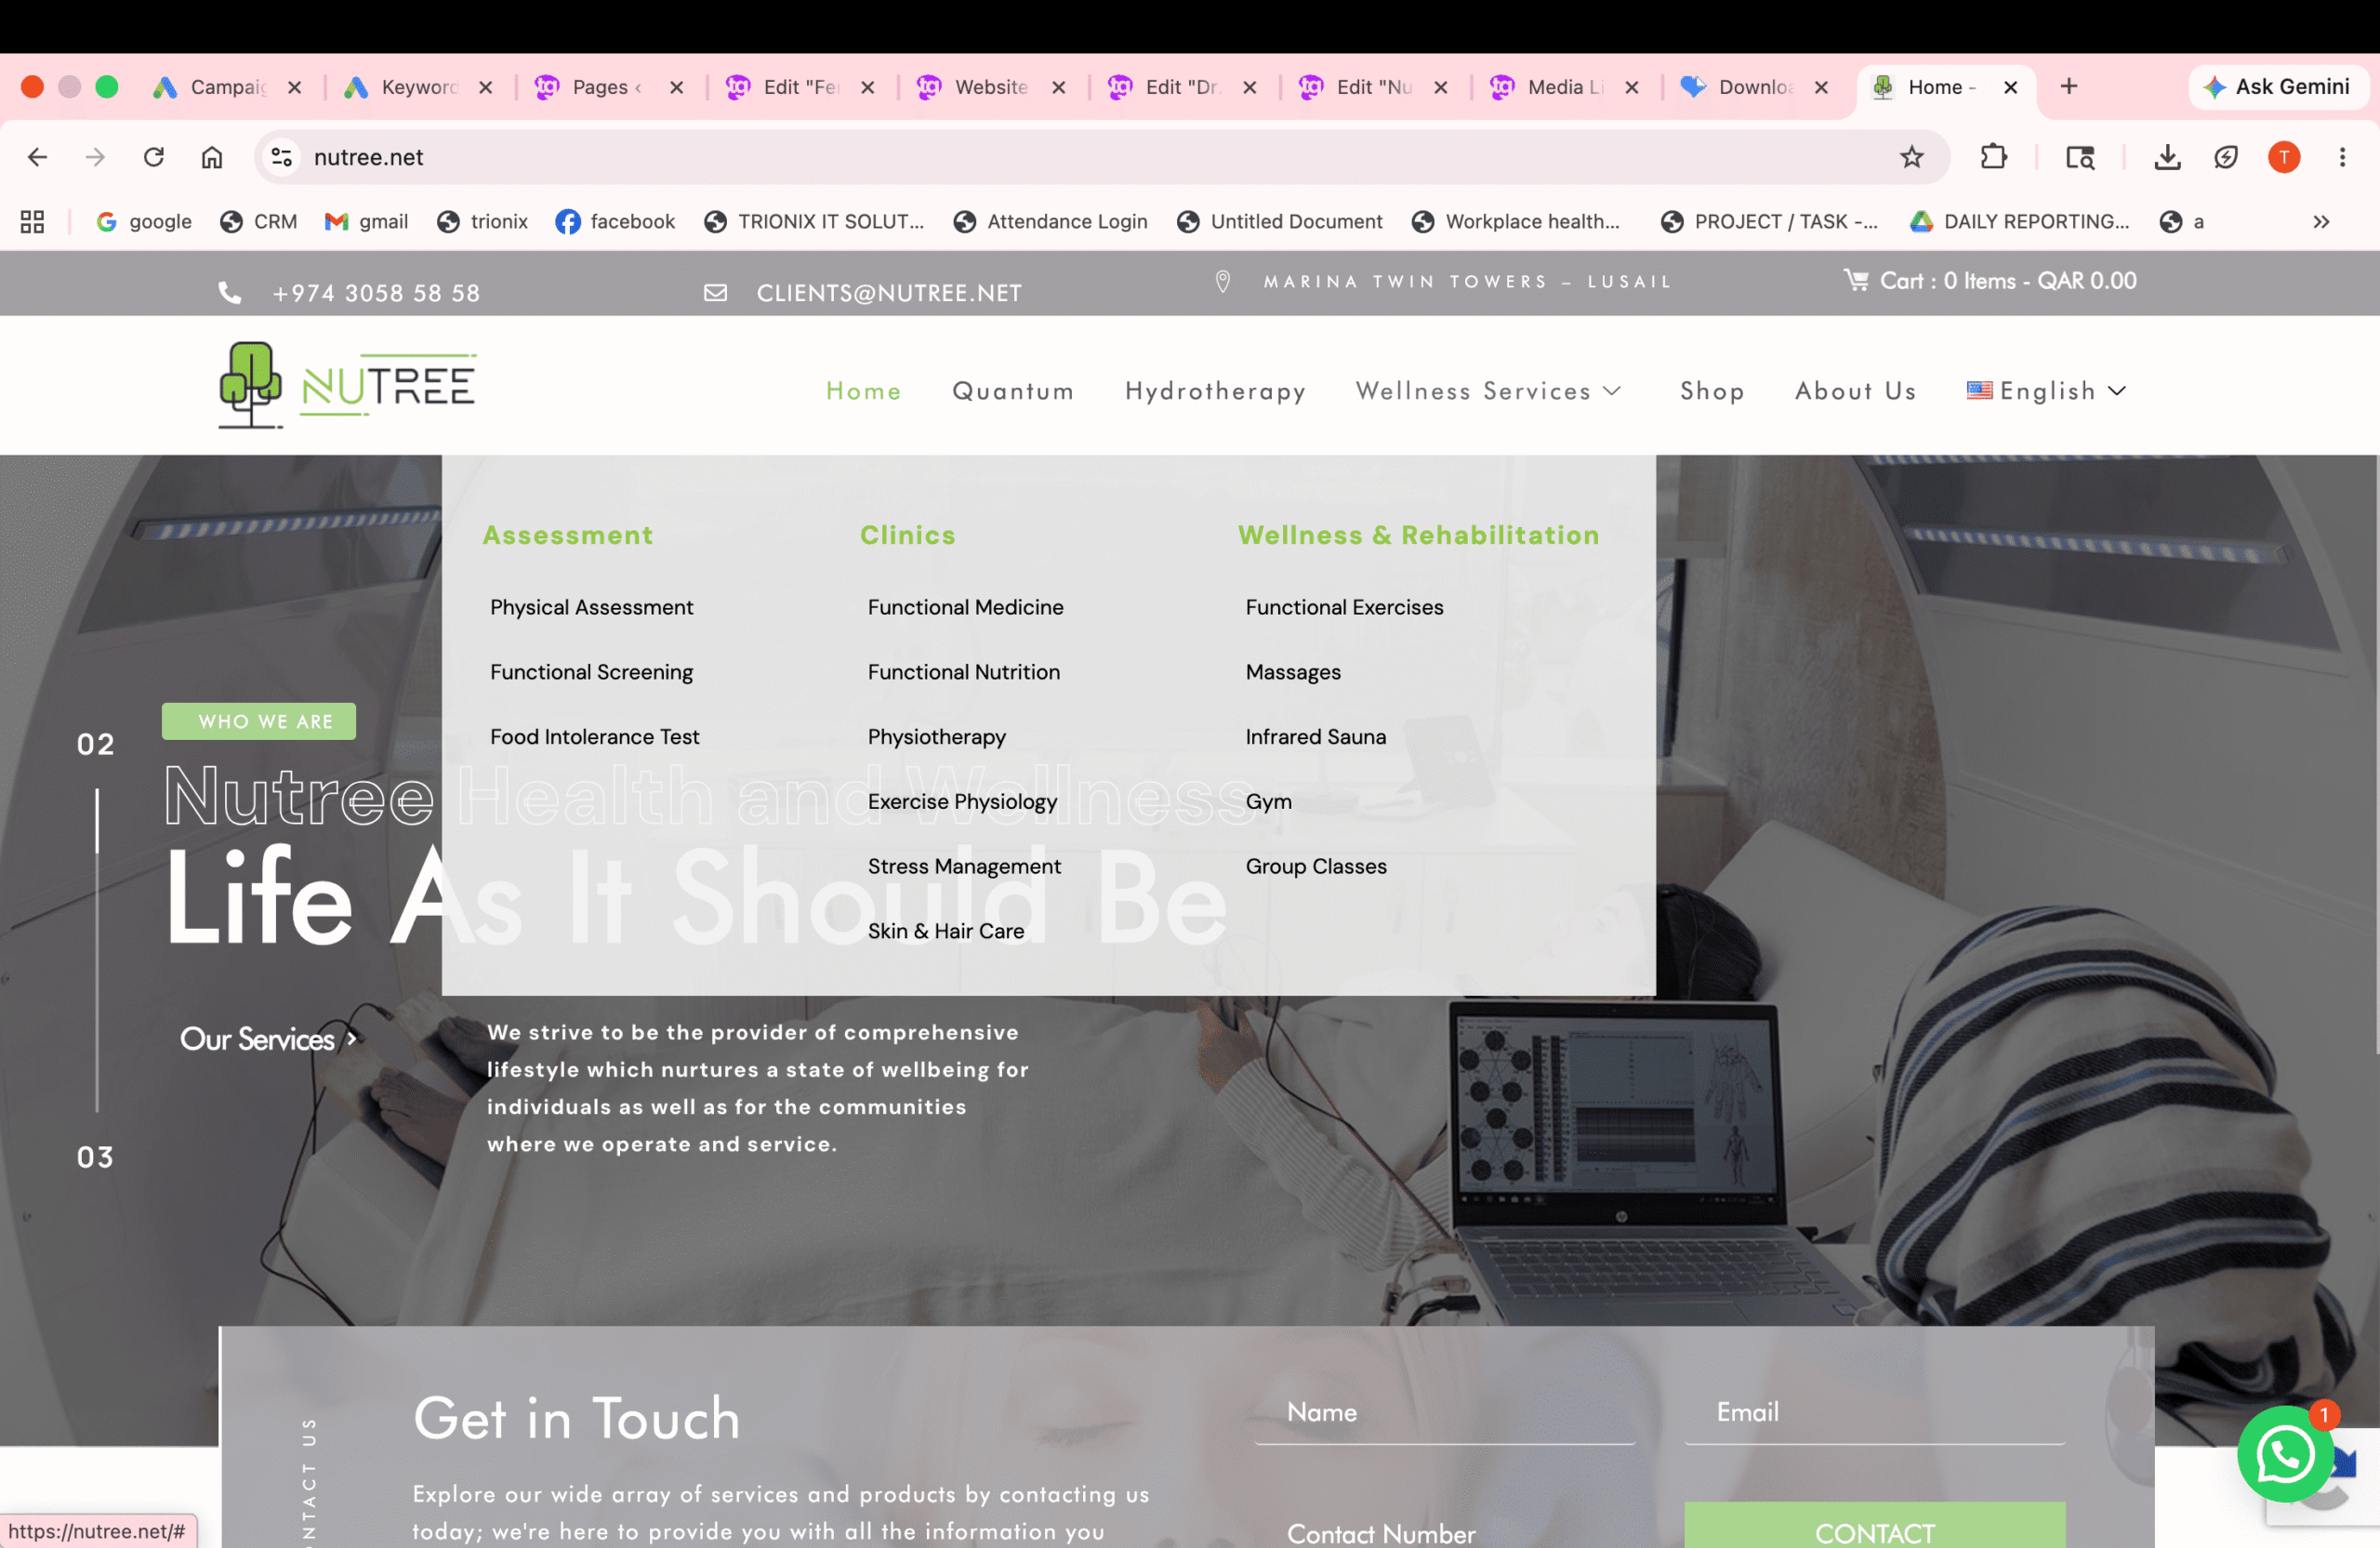
Task: Open the Apps grid in bookmarks bar
Action: (x=32, y=222)
